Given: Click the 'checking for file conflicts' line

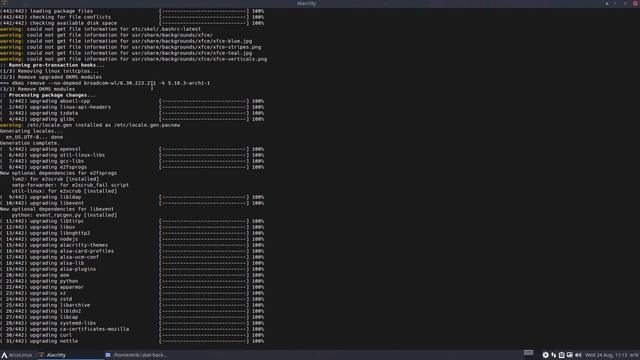Looking at the screenshot, I should tap(132, 17).
